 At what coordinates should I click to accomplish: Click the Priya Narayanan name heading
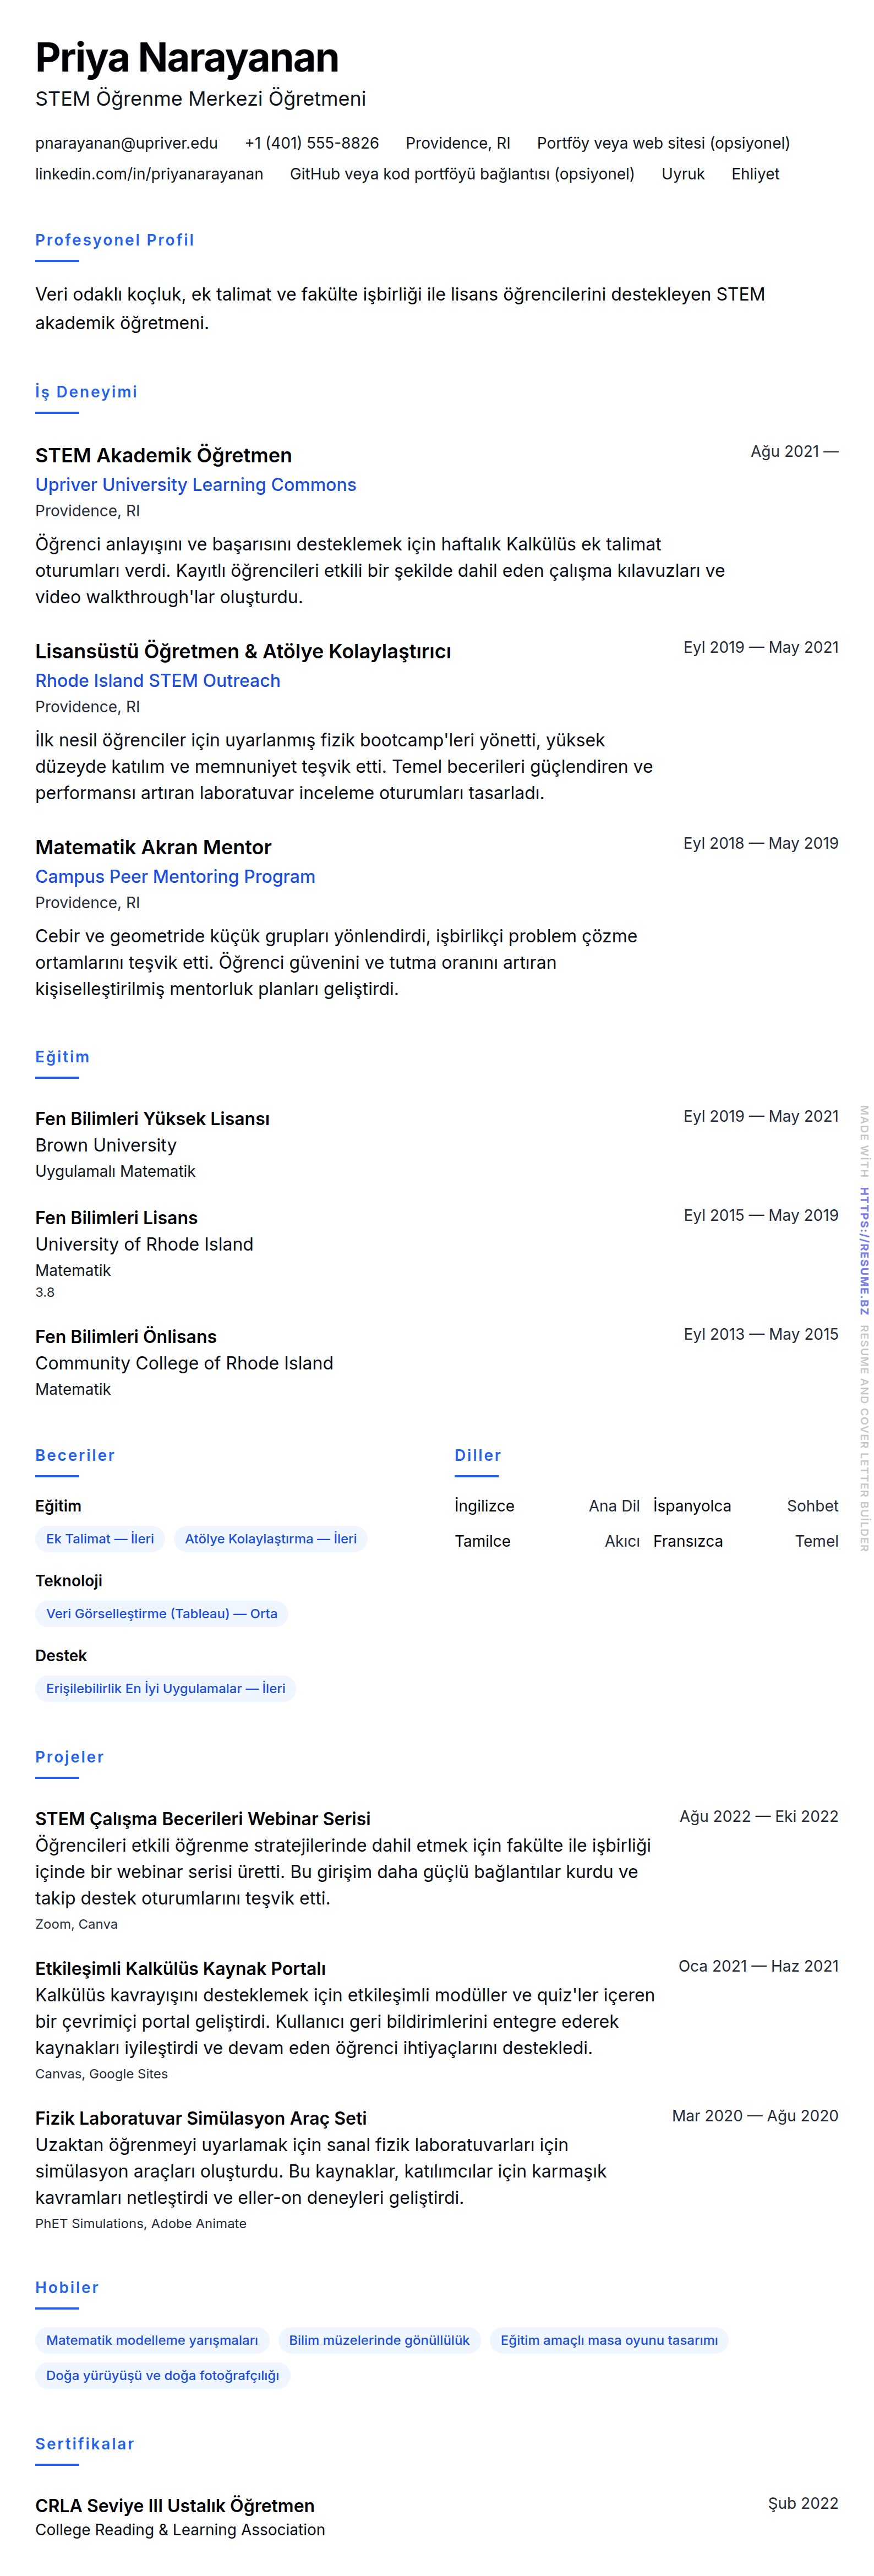click(187, 58)
